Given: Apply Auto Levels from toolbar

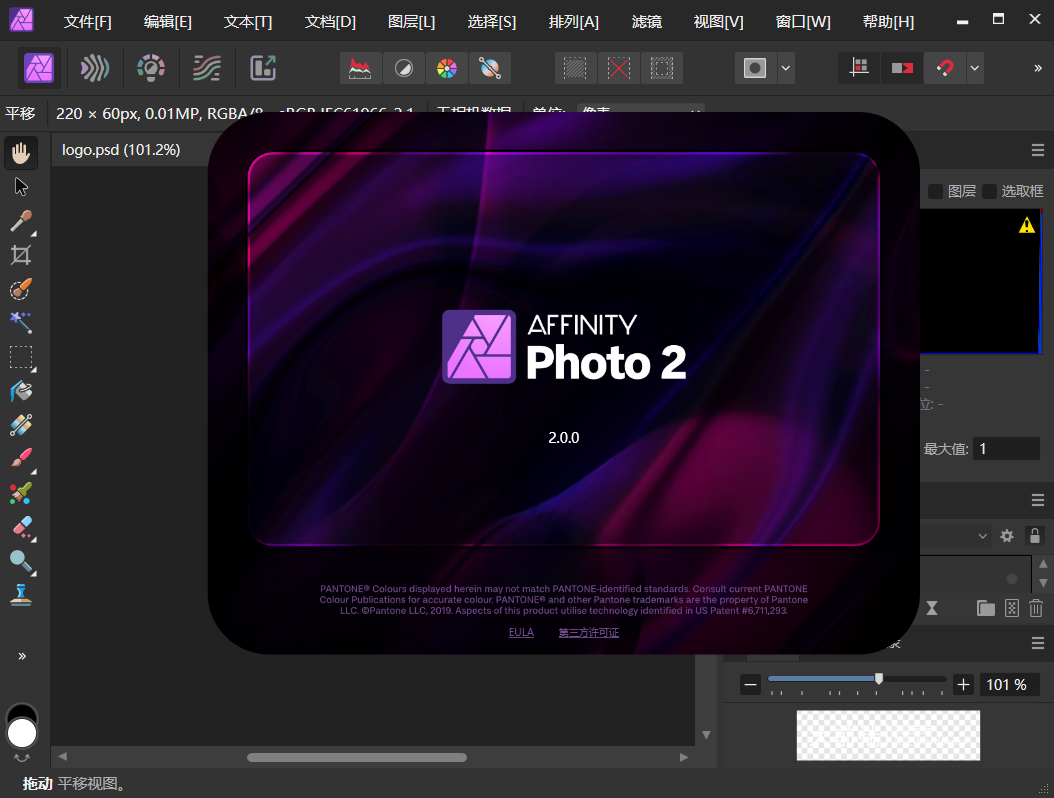Looking at the screenshot, I should pyautogui.click(x=360, y=68).
